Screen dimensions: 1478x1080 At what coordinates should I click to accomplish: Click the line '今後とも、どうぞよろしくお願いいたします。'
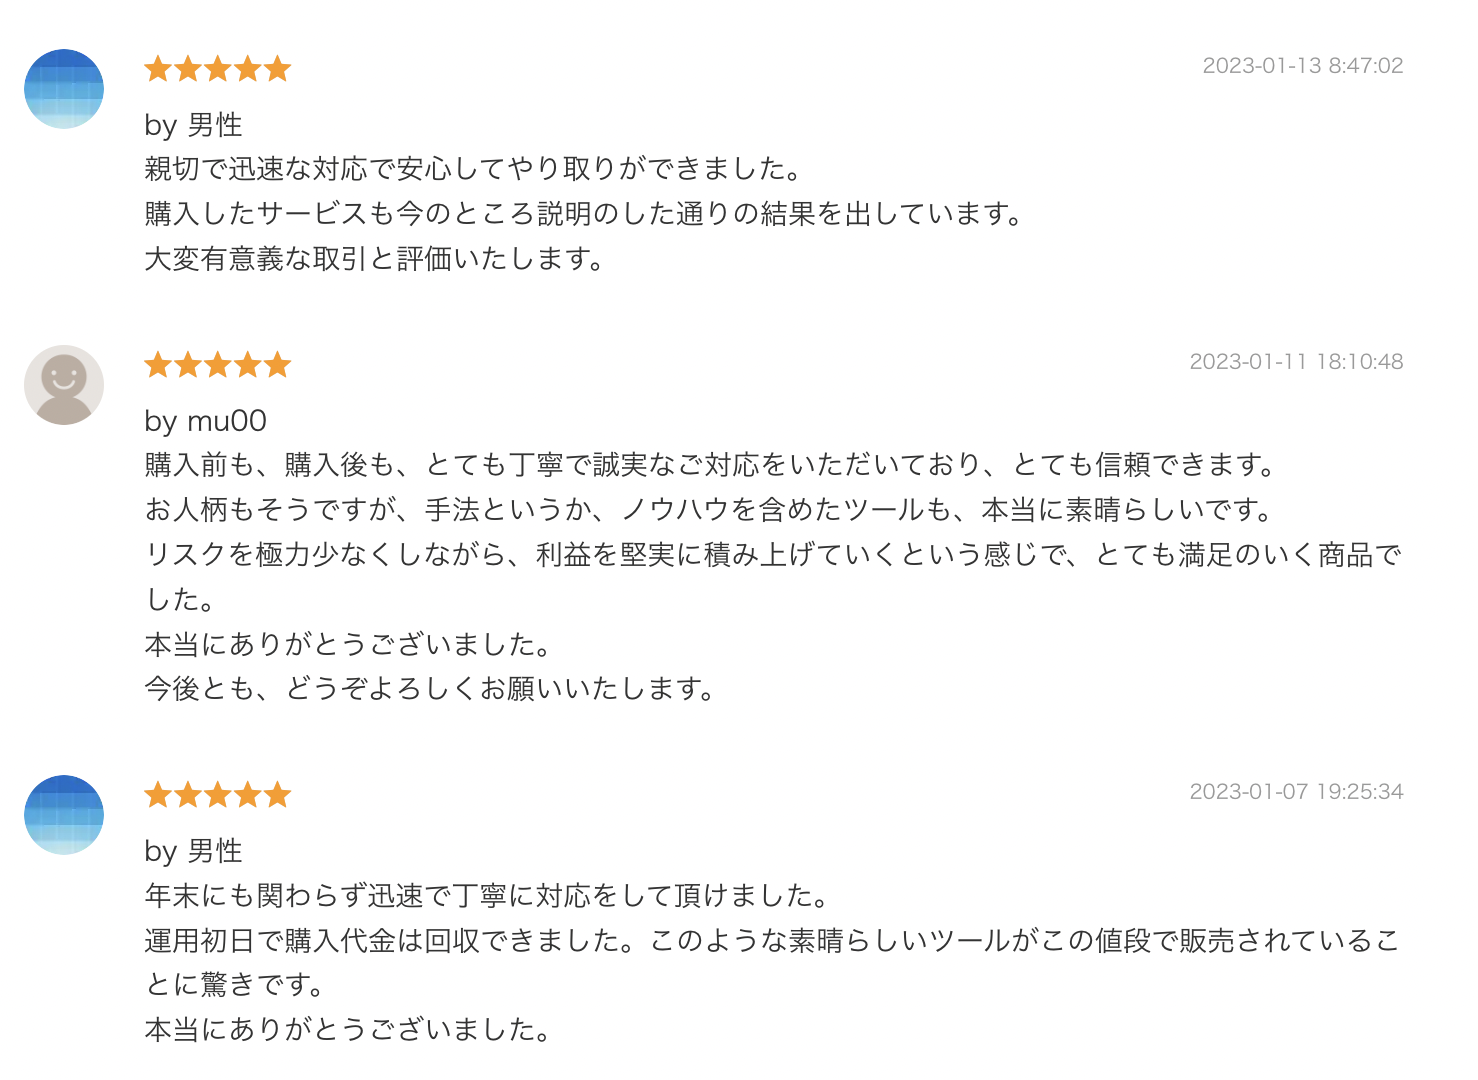(x=430, y=689)
